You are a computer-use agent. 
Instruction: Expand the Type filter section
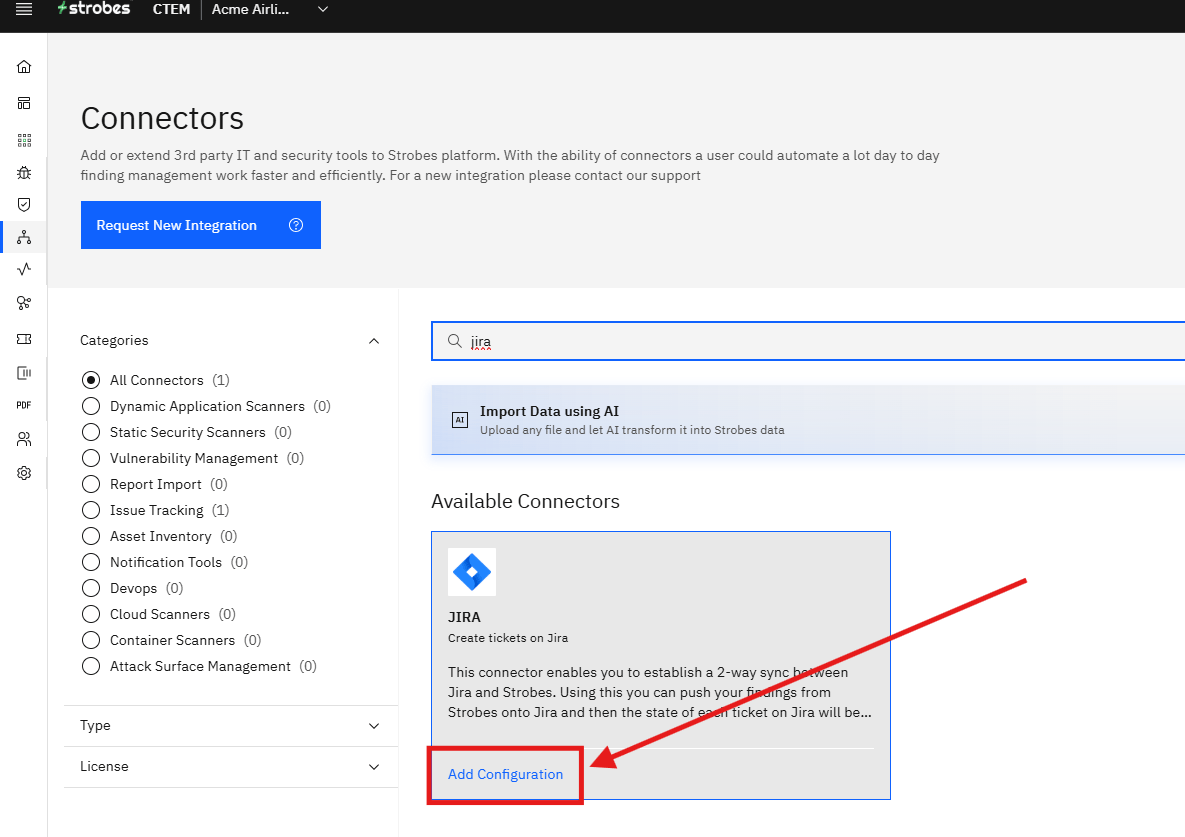pyautogui.click(x=231, y=726)
